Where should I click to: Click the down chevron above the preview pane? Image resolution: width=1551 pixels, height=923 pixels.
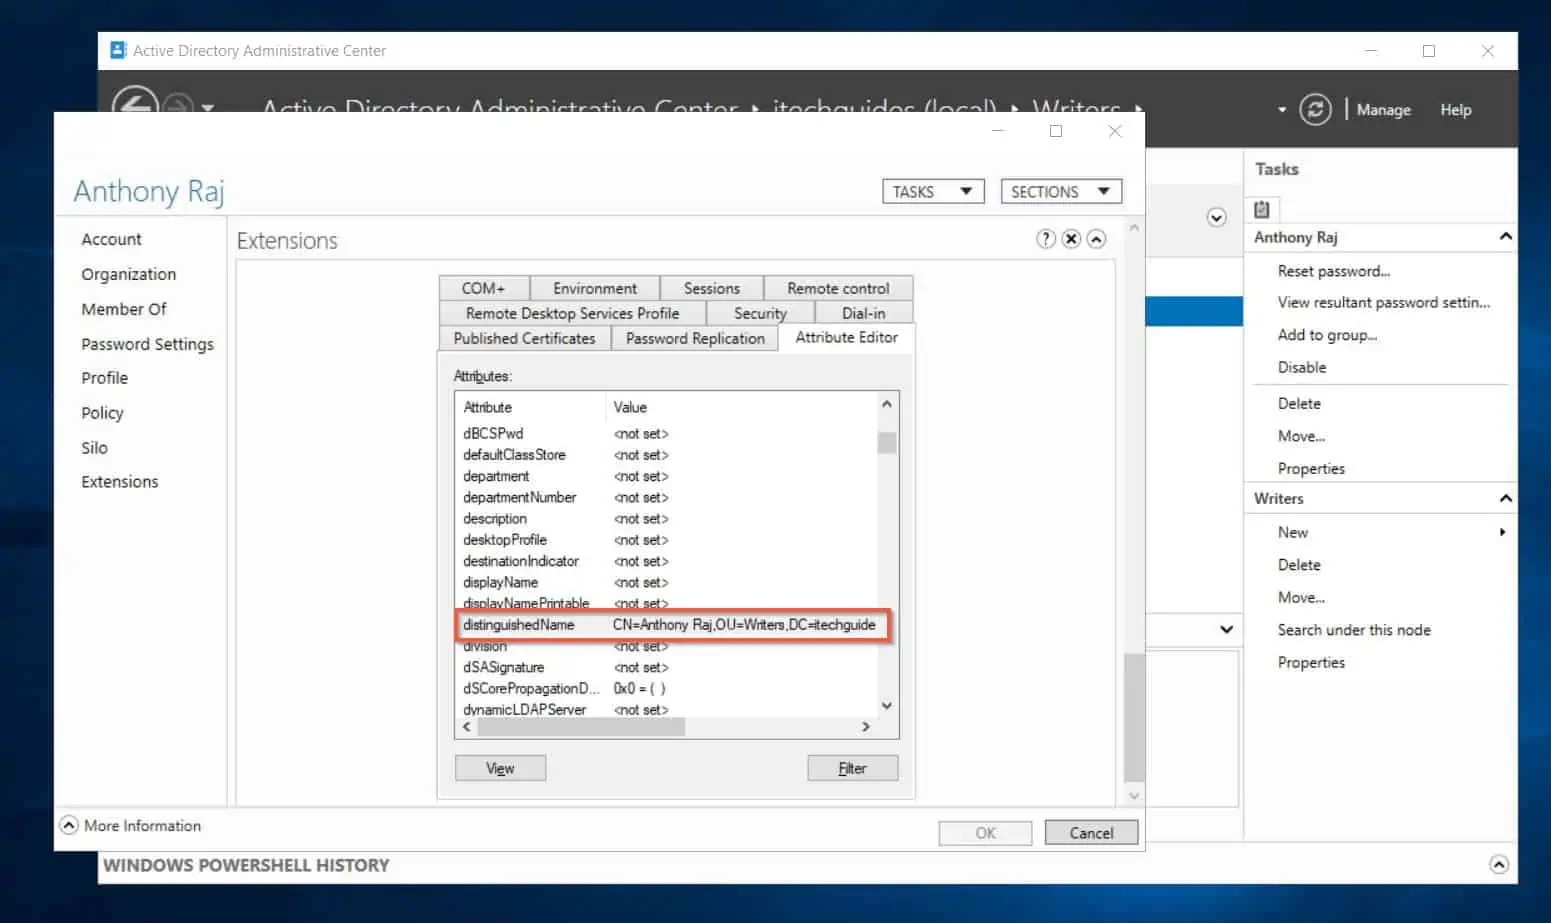(x=1226, y=629)
